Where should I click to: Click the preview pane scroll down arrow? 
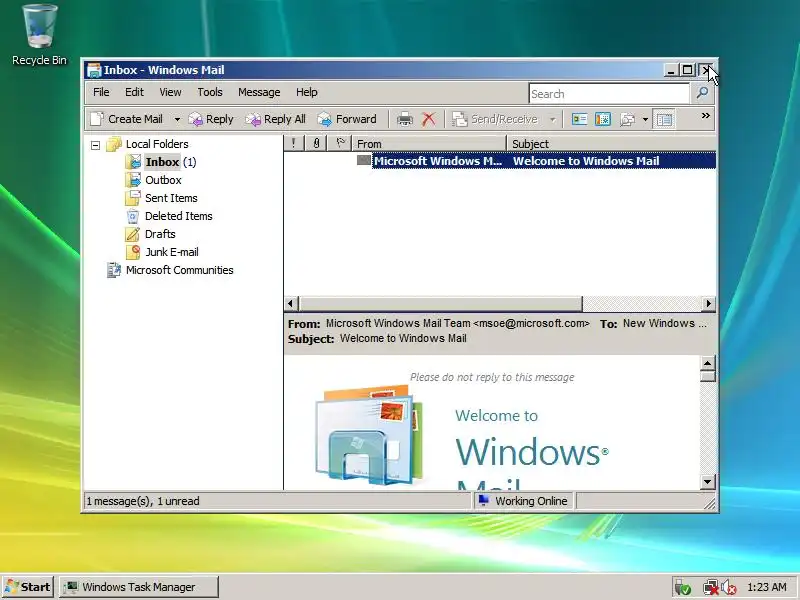point(708,482)
